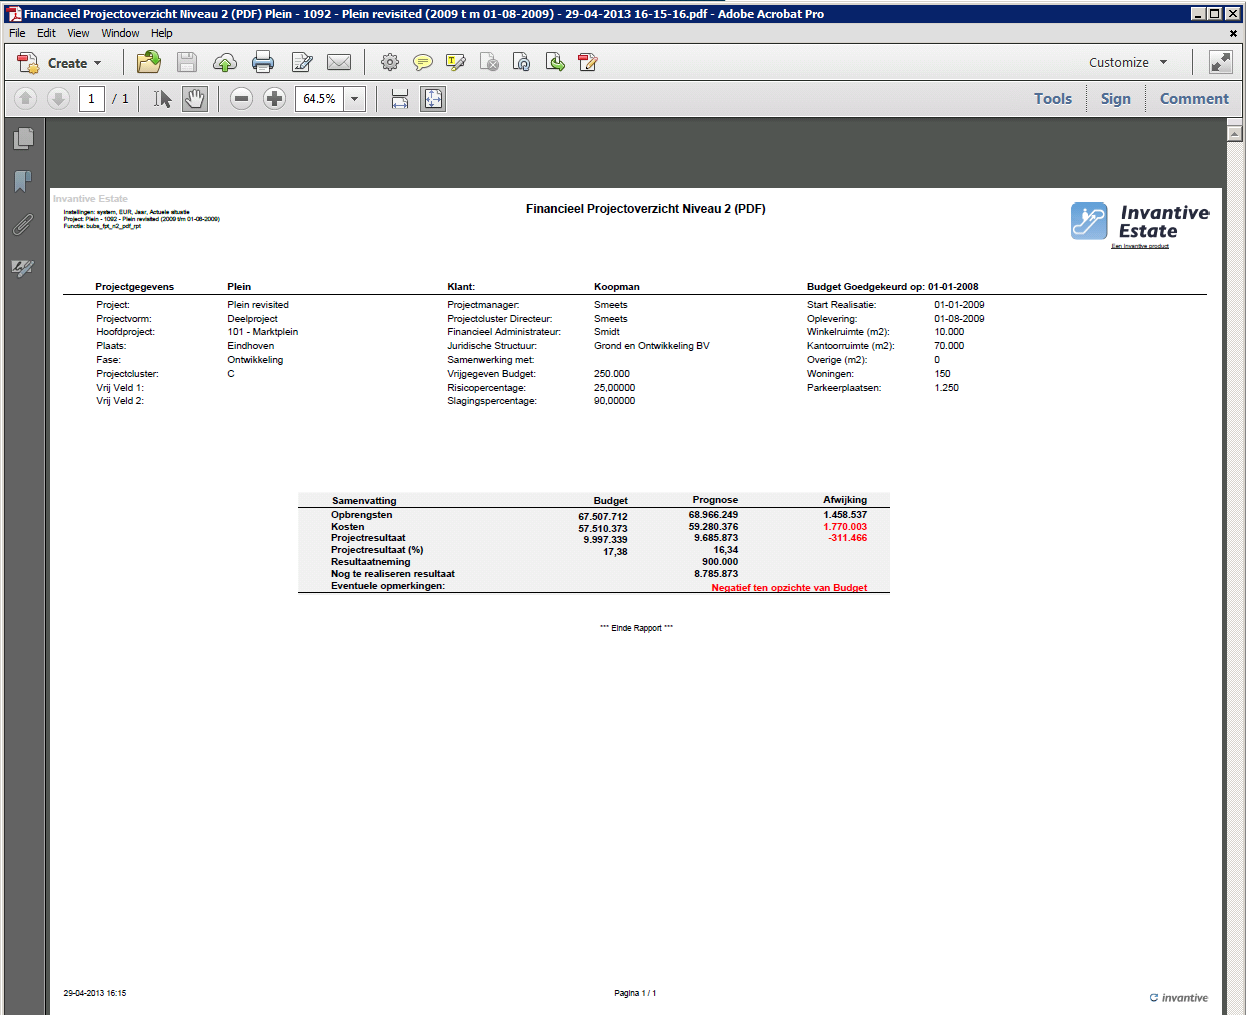Click the Vrijgegeven Budget value 250.000
Screen dimensions: 1246x1015
[612, 374]
